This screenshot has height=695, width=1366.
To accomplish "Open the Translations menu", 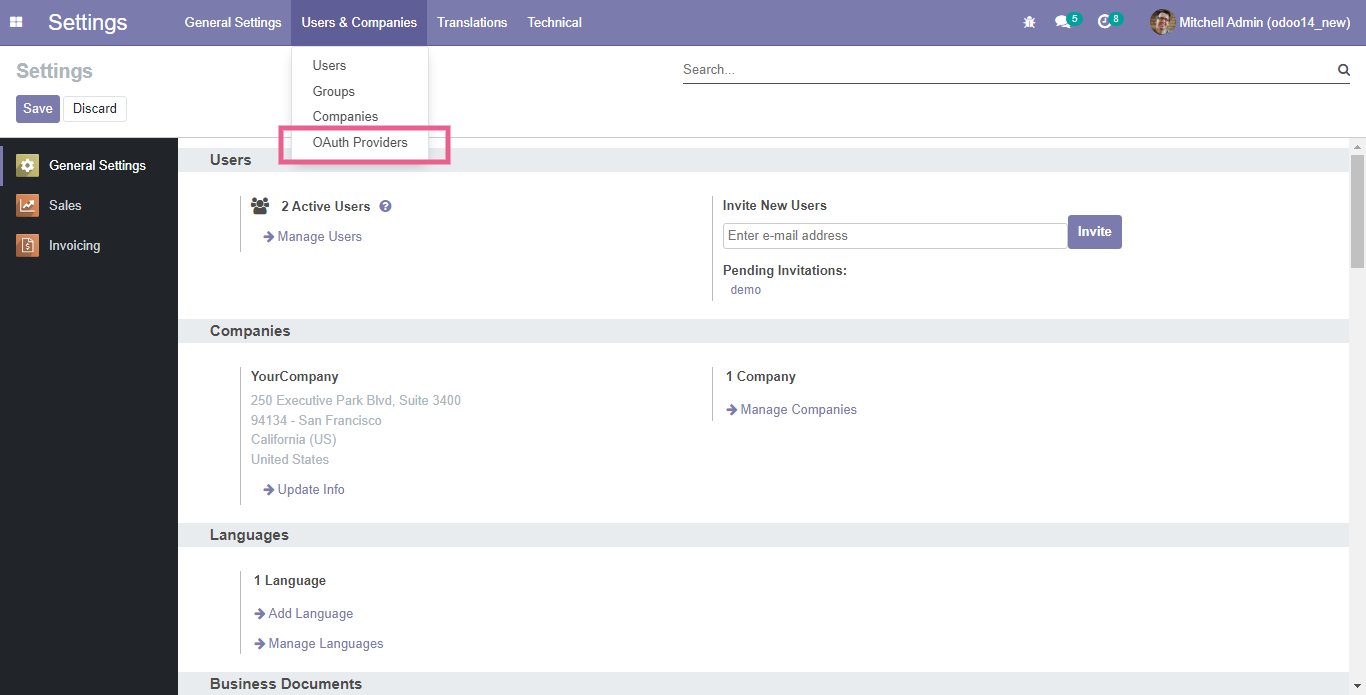I will click(x=472, y=22).
